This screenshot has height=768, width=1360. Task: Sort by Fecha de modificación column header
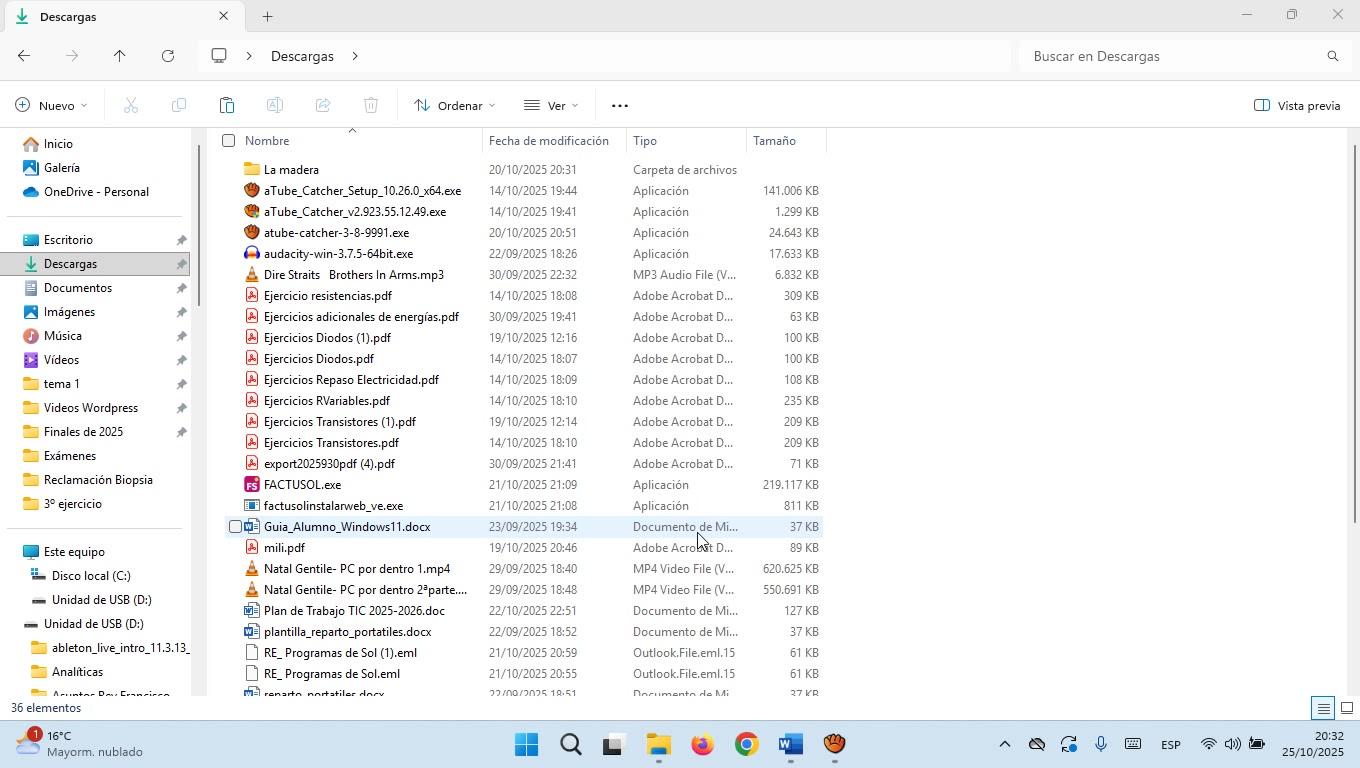[x=548, y=141]
